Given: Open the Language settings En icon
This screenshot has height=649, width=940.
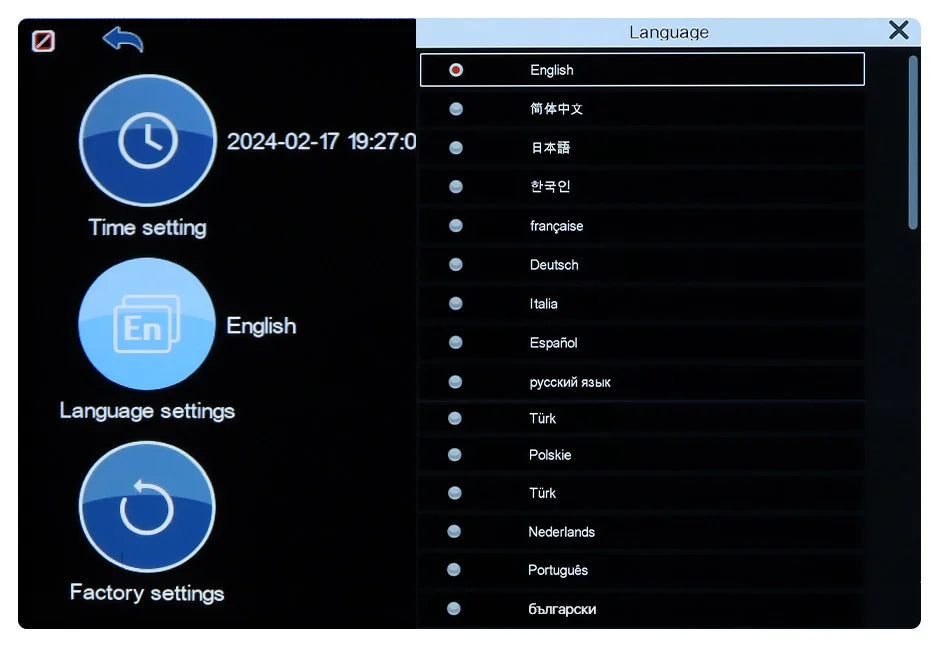Looking at the screenshot, I should (x=147, y=326).
